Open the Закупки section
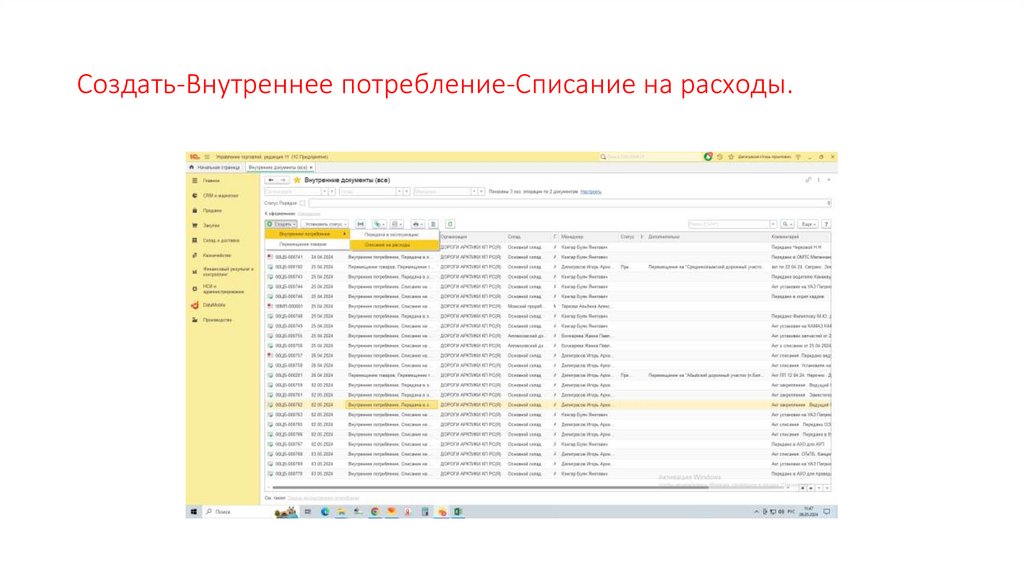The image size is (1024, 574). coord(211,225)
